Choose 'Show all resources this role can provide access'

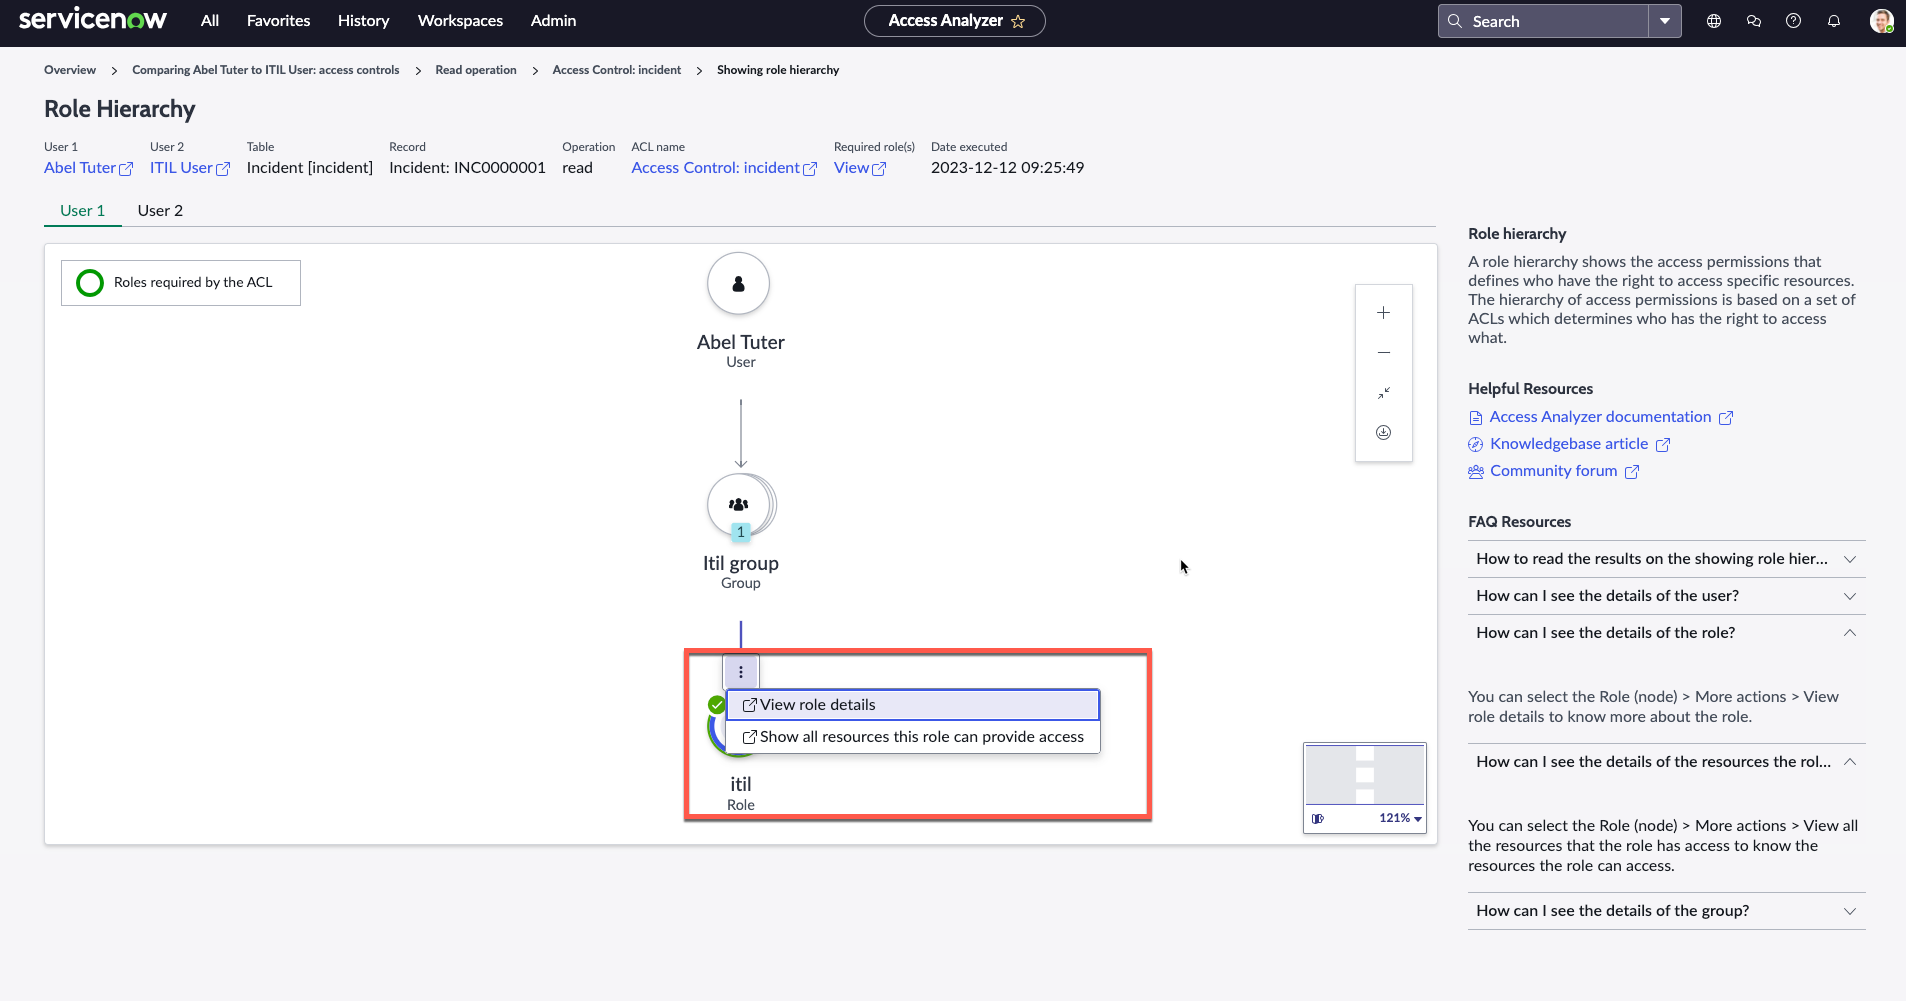913,737
